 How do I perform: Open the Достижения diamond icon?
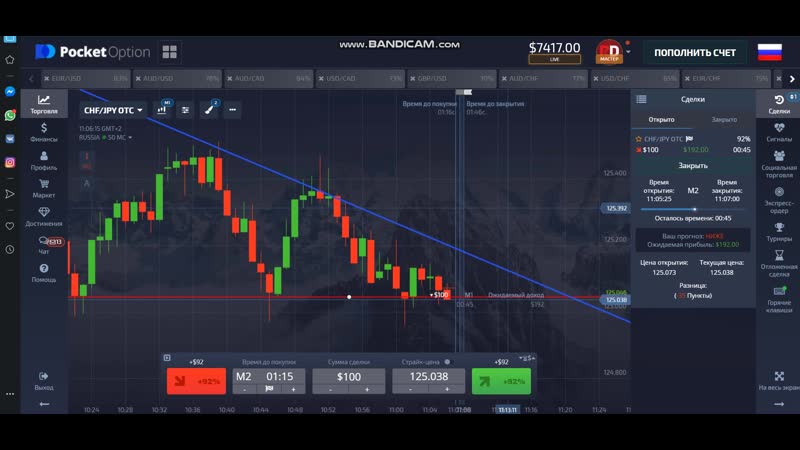tap(44, 216)
